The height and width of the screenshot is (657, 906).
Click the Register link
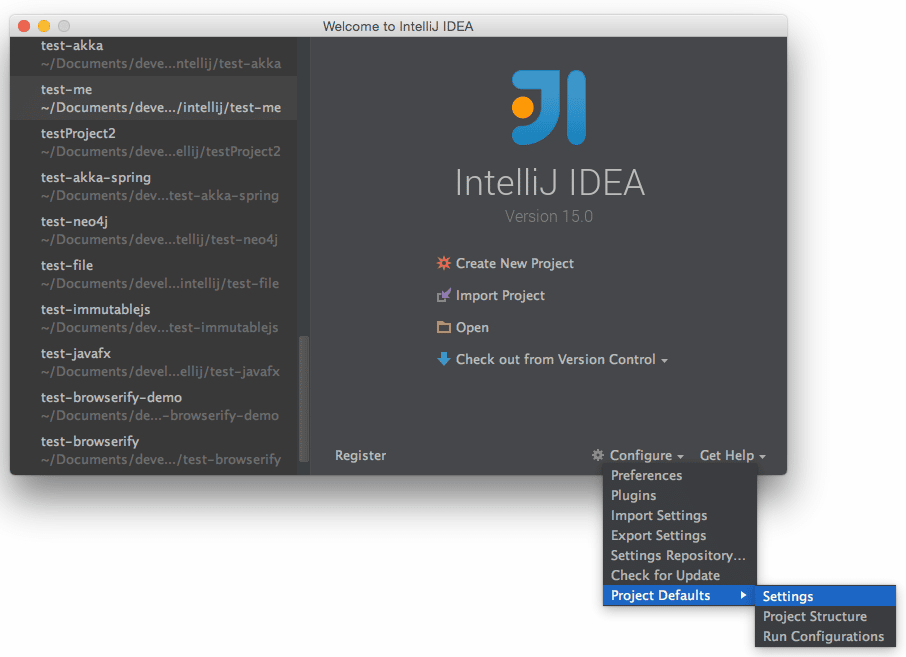click(x=361, y=456)
